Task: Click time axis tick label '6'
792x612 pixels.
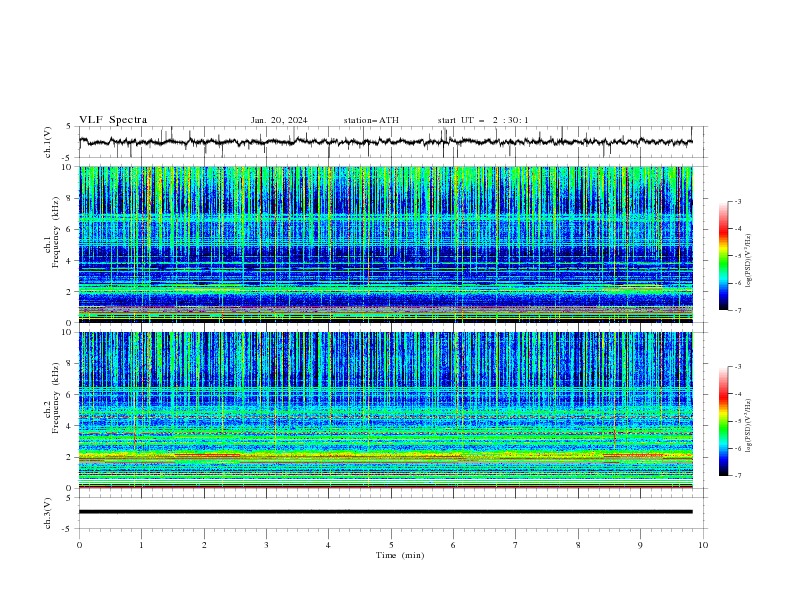Action: (453, 545)
